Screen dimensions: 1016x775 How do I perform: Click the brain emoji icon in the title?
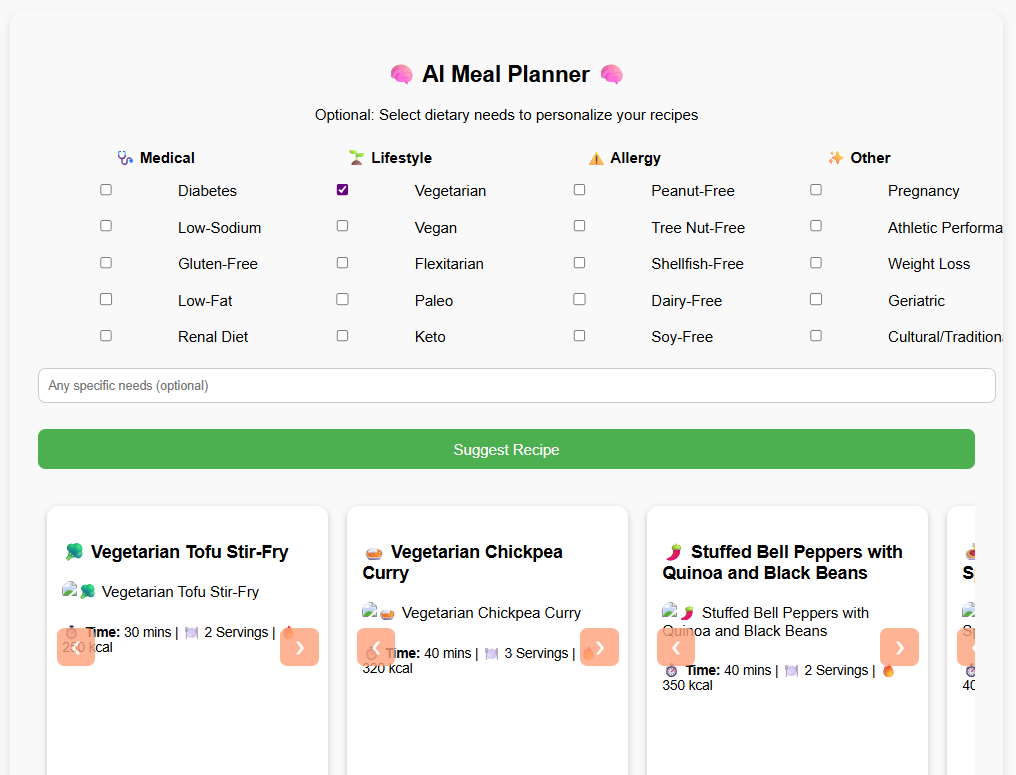pos(401,74)
